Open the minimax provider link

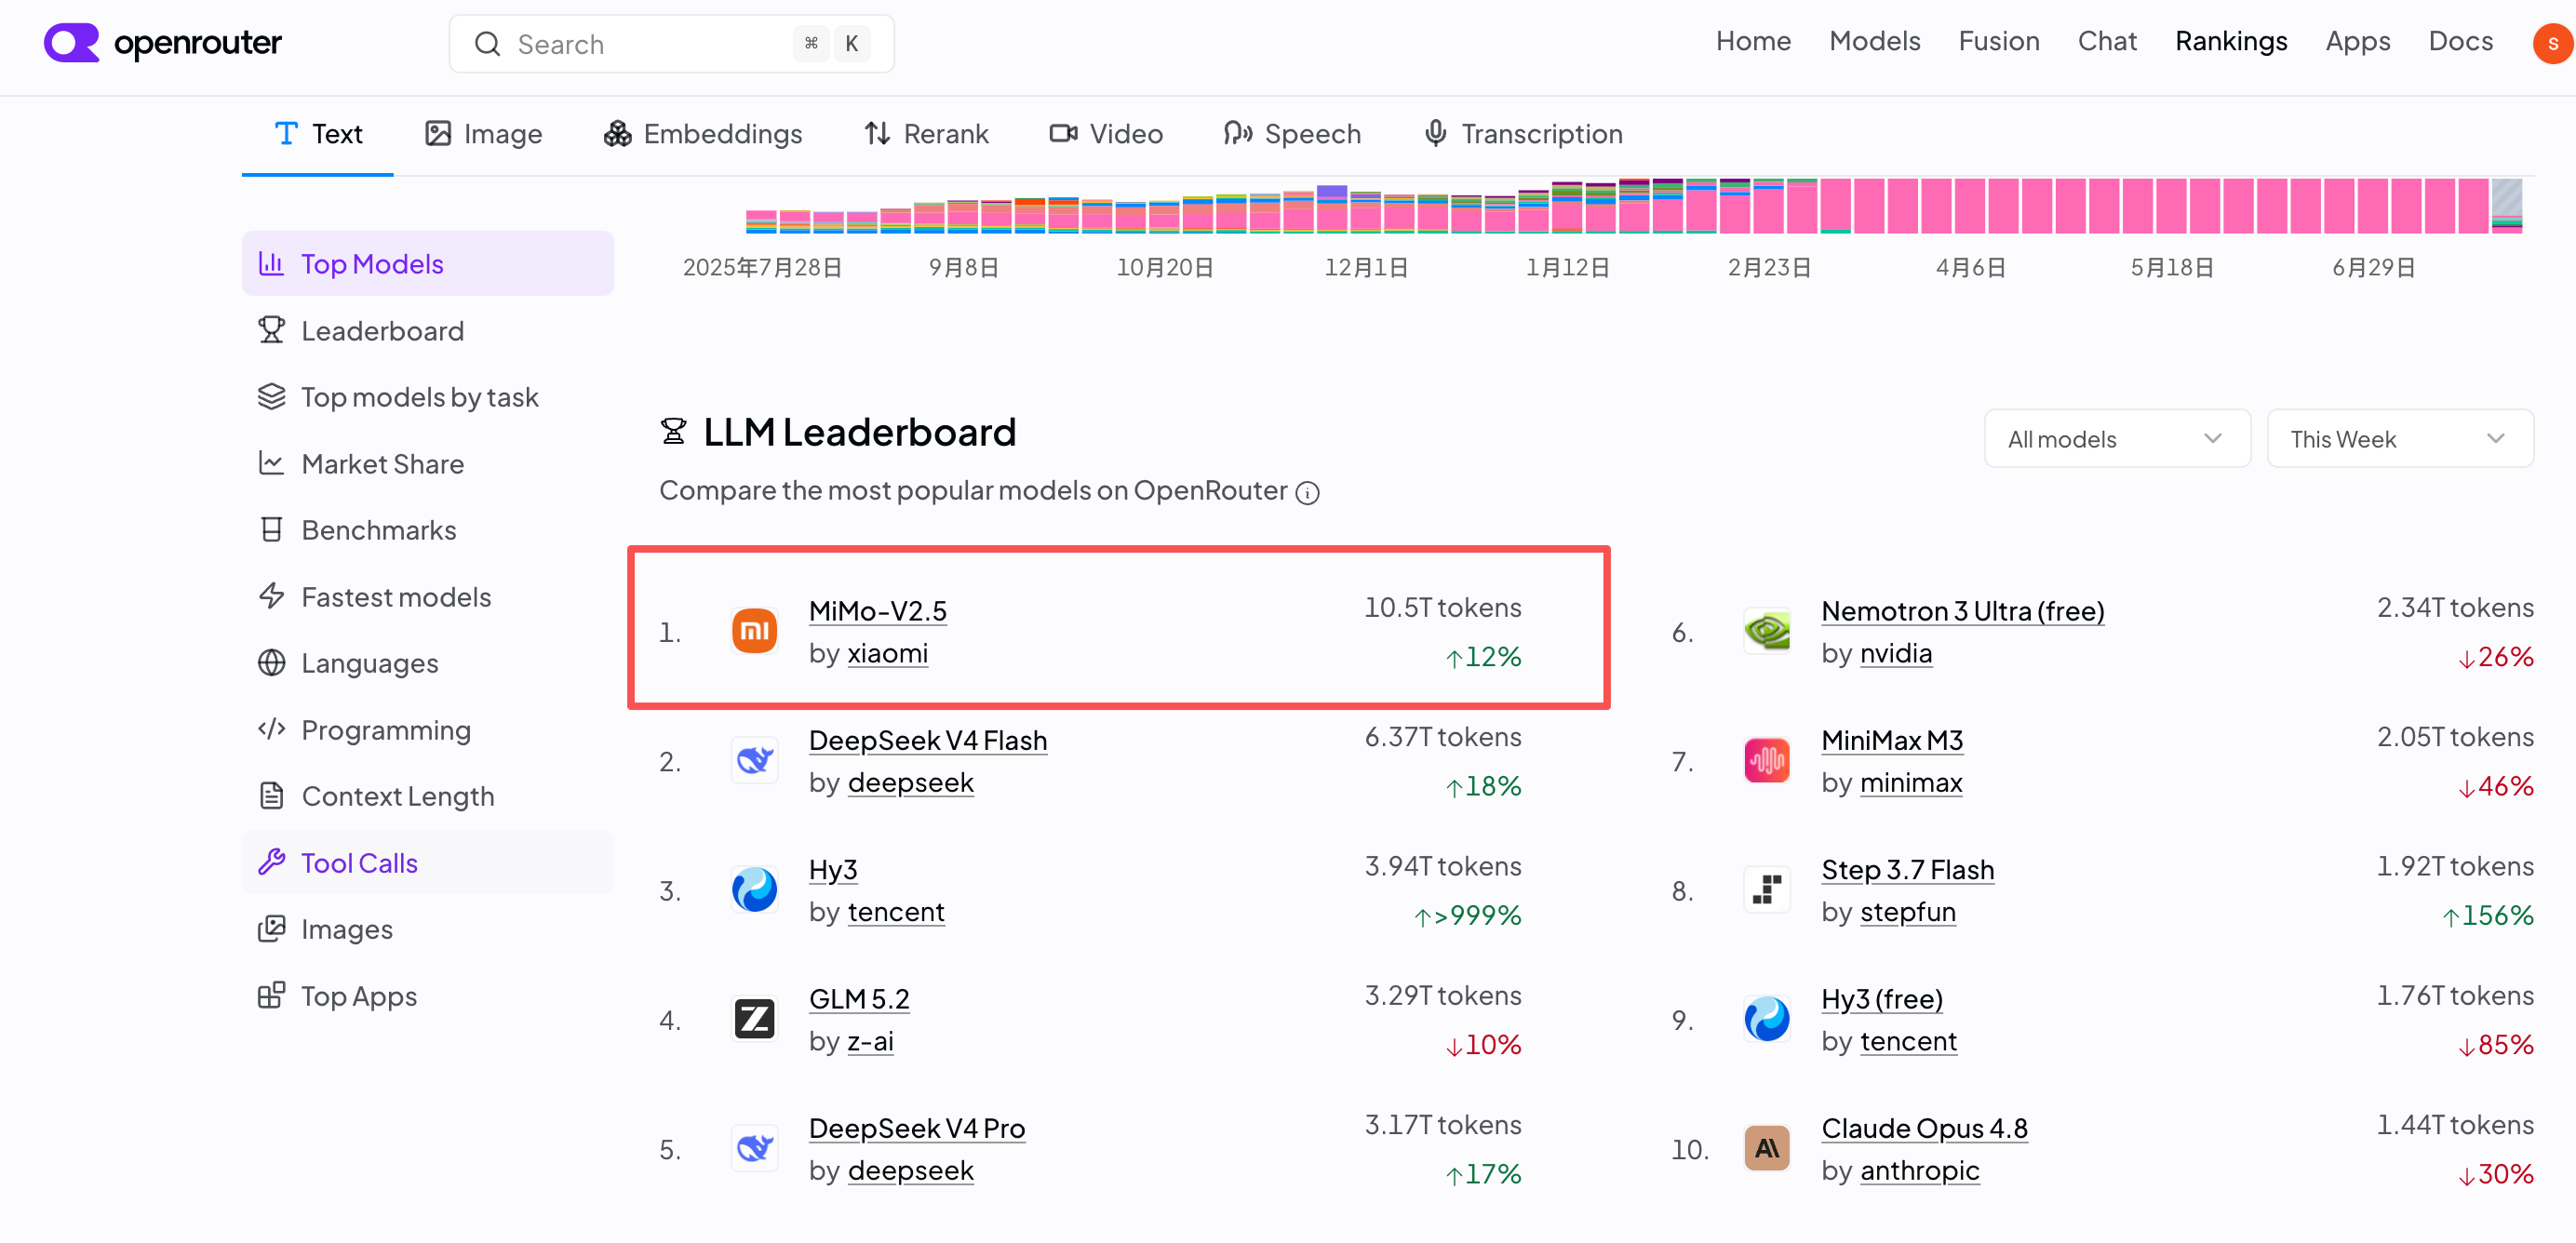1910,783
